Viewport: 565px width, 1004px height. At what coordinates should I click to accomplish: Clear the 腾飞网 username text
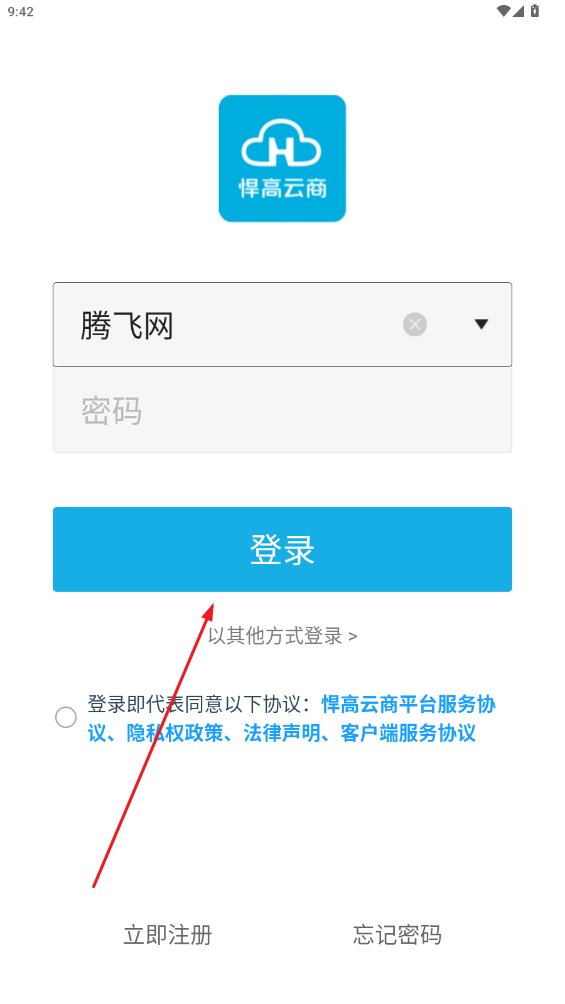415,325
